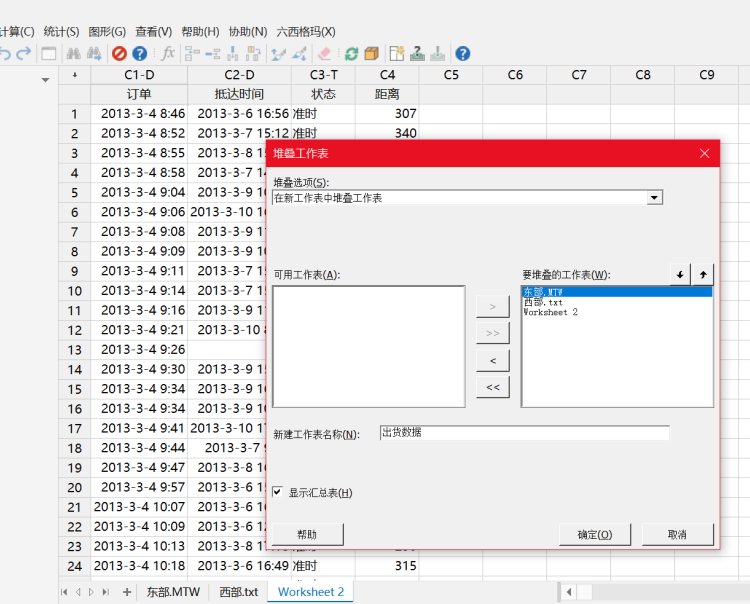Click the window pane toolbar icon
Screen dimensions: 750x604
[48, 54]
